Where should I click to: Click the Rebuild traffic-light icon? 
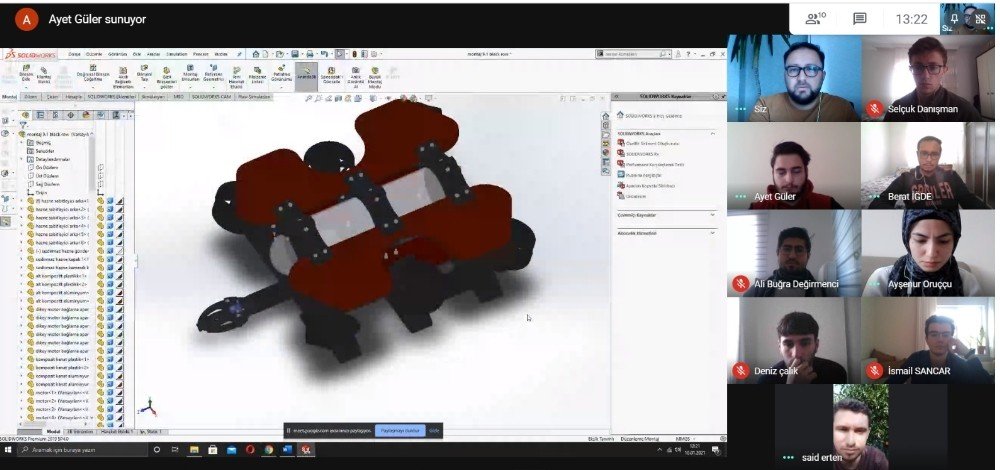[x=354, y=54]
